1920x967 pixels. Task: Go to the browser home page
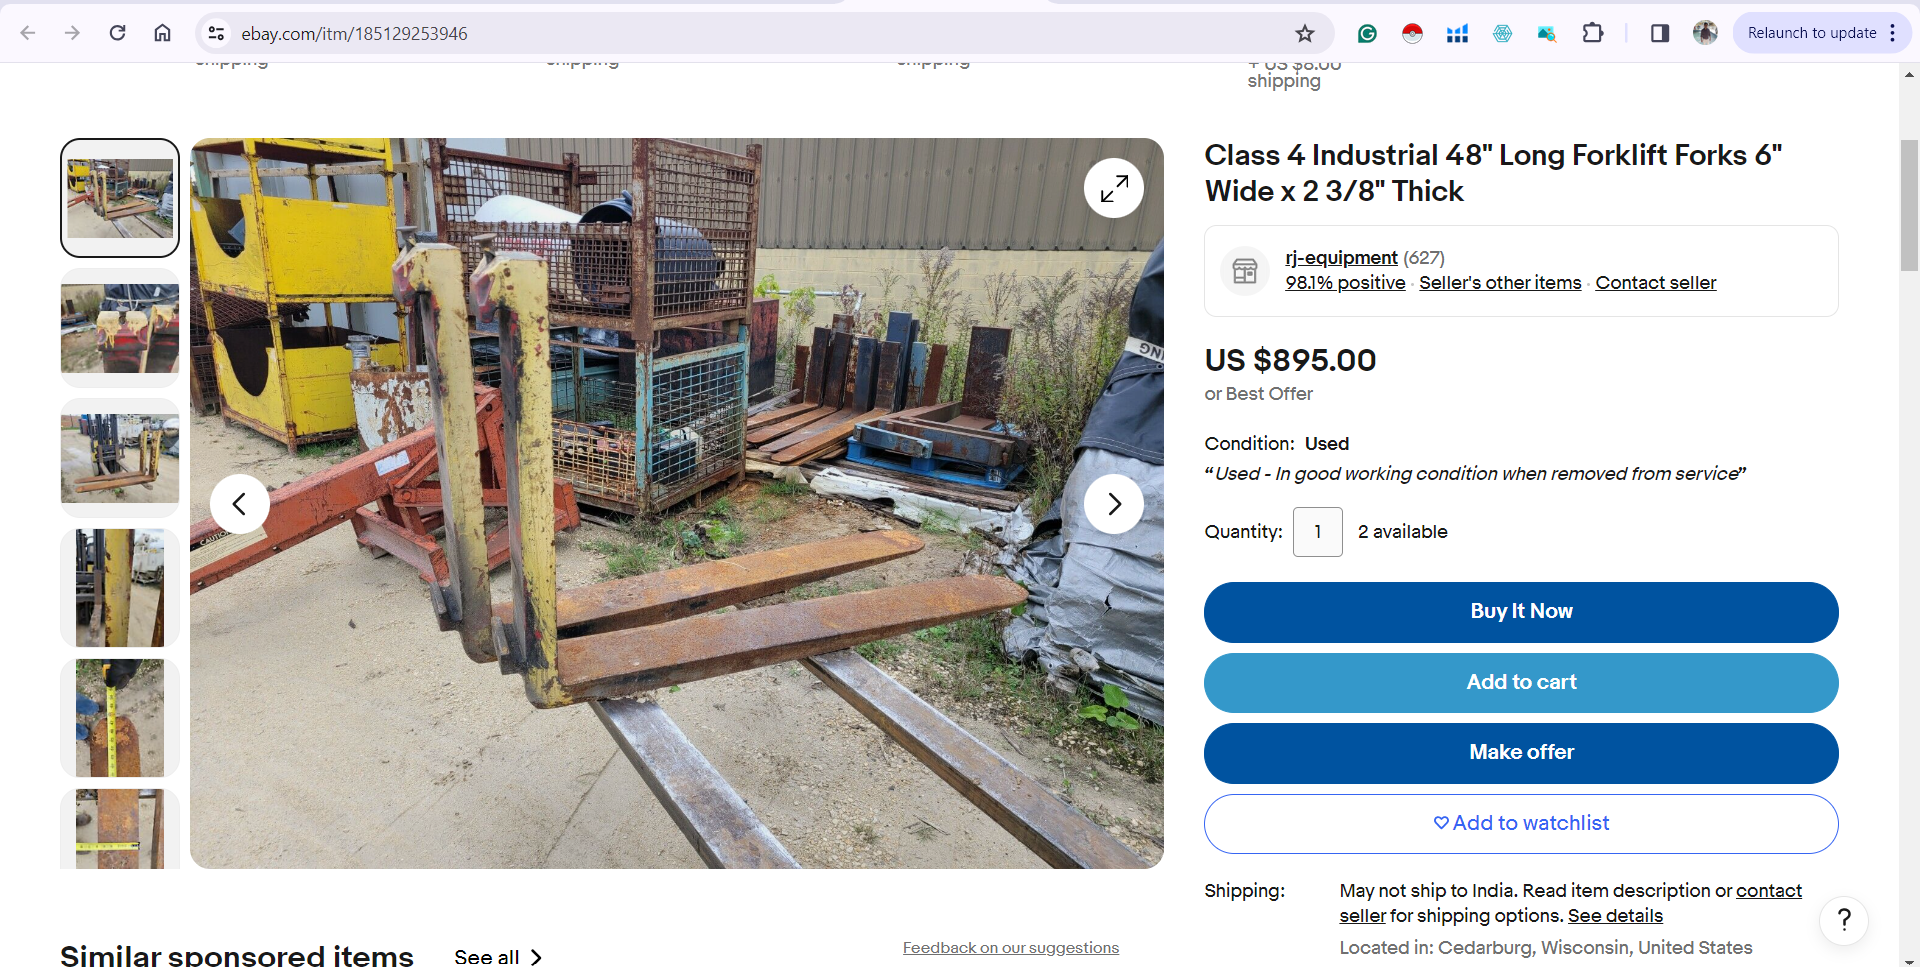pos(162,33)
